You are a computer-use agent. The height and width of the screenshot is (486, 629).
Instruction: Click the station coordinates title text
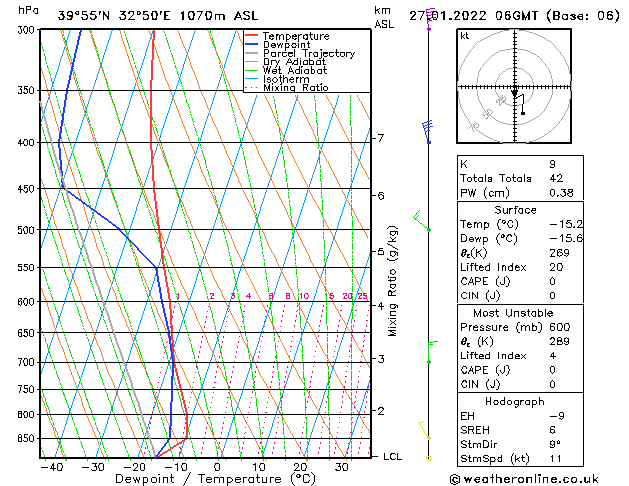pos(158,16)
